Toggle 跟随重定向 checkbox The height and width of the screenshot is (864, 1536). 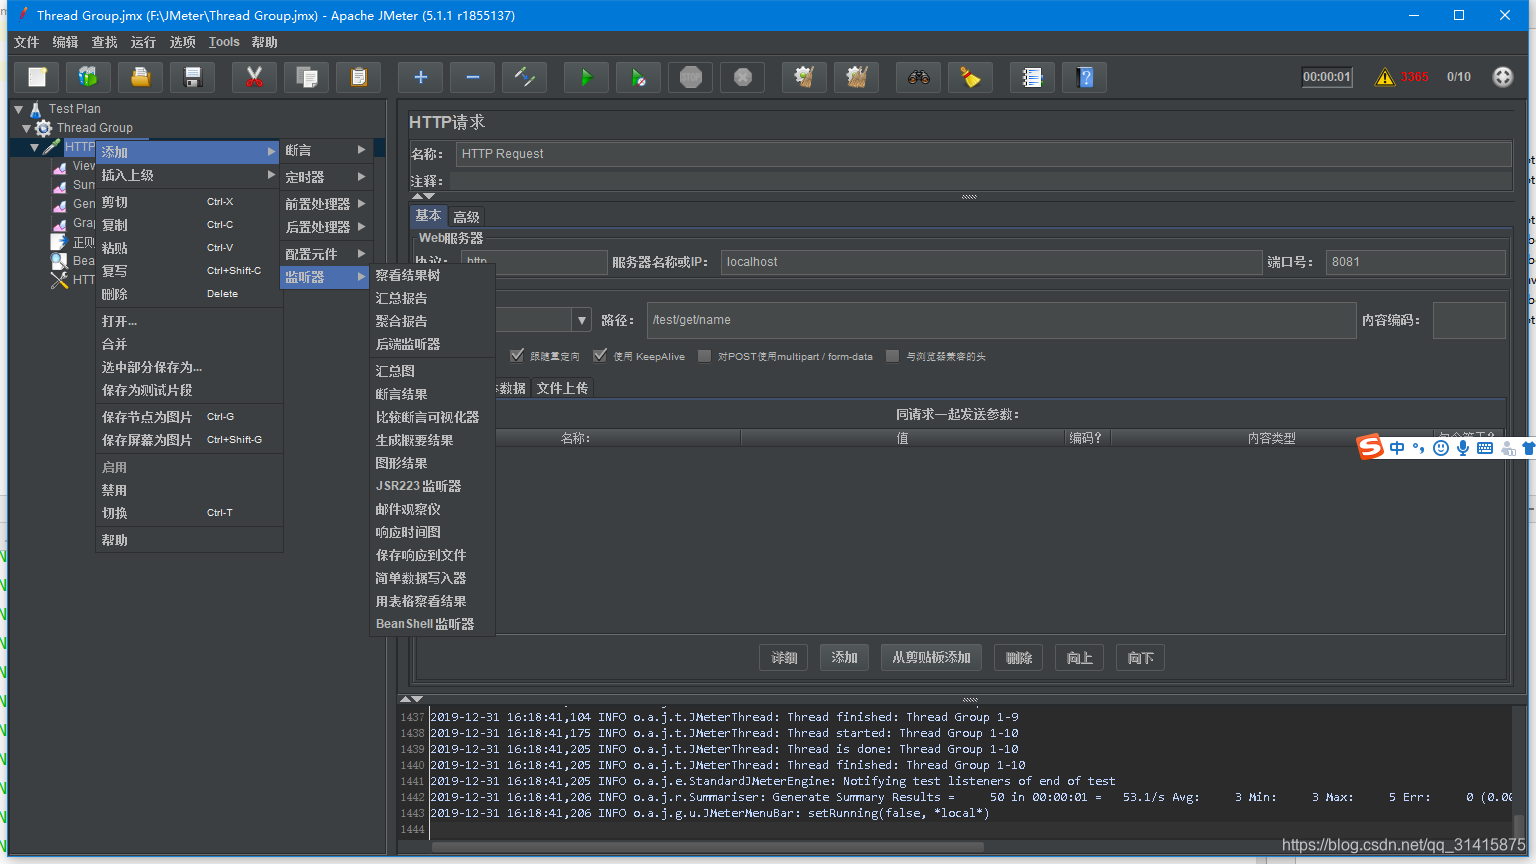(517, 355)
